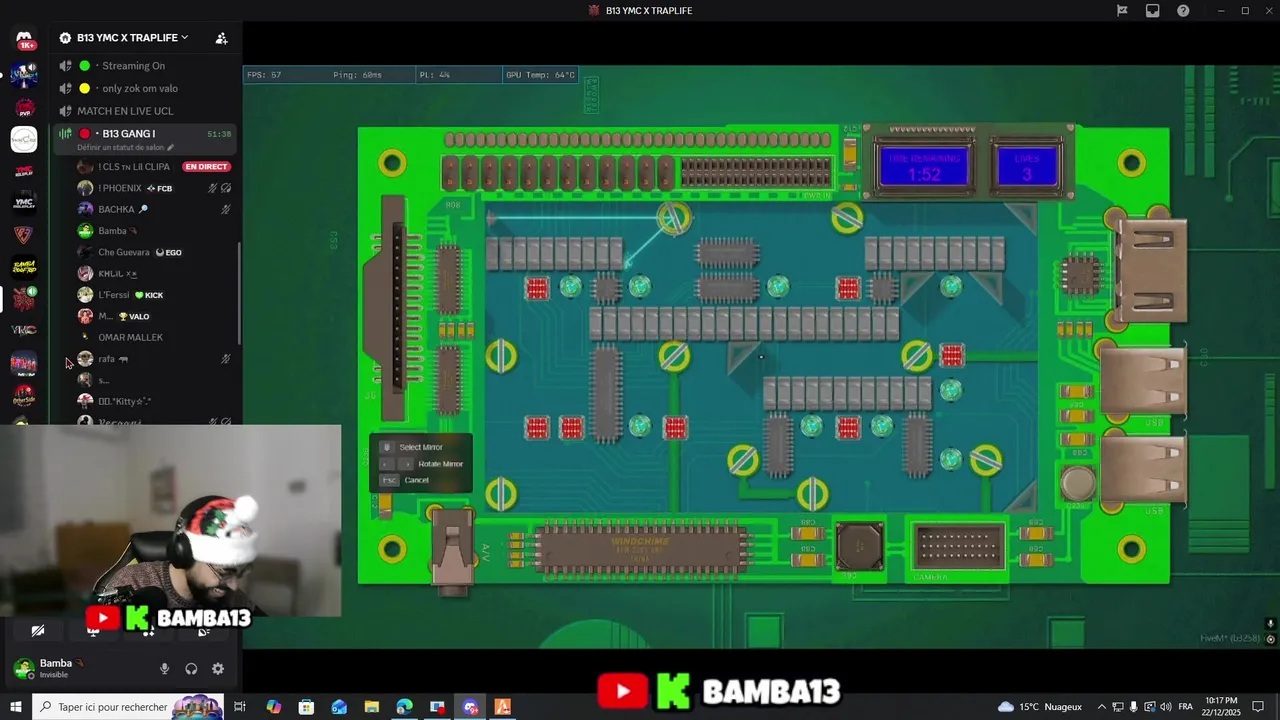The width and height of the screenshot is (1280, 720).
Task: Open the EN DIRECT stream badge
Action: click(206, 166)
